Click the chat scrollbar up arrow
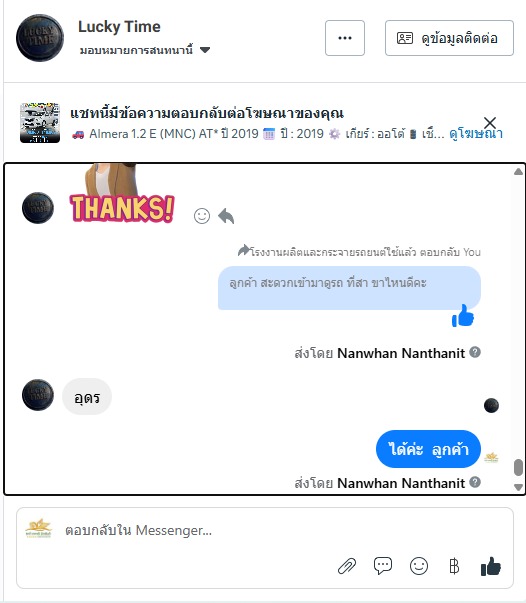Screen dimensions: 526x603 coord(518,172)
